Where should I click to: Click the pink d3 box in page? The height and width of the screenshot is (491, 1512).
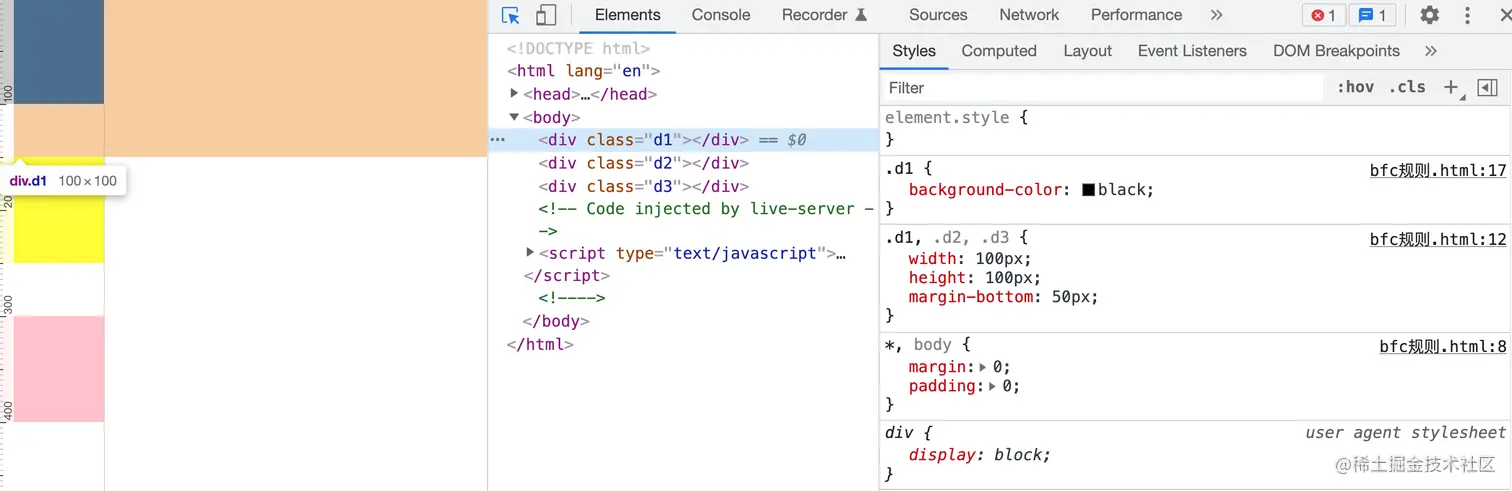[x=59, y=369]
